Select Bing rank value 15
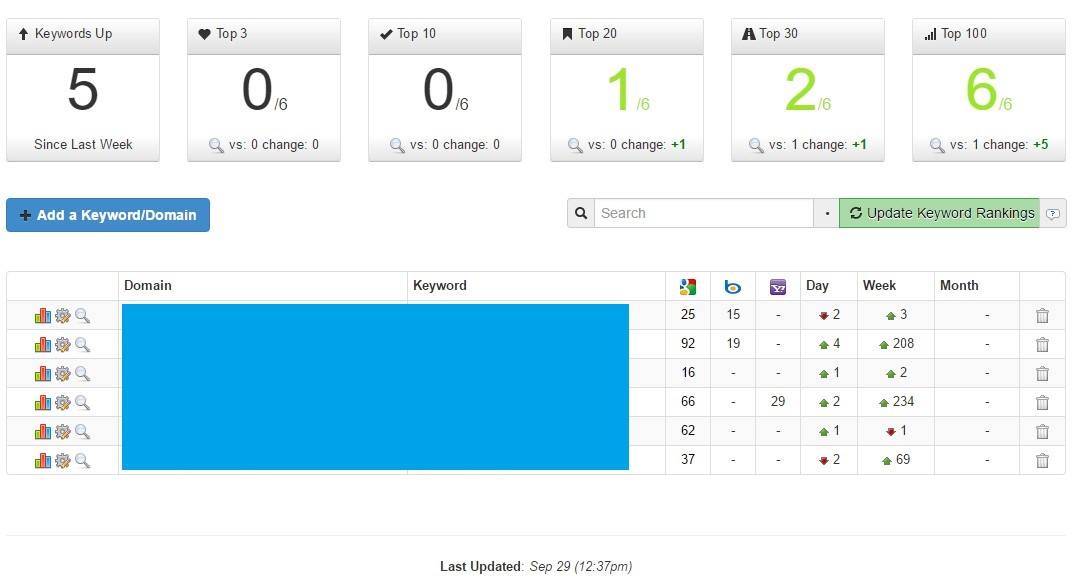Image resolution: width=1073 pixels, height=582 pixels. click(x=733, y=314)
